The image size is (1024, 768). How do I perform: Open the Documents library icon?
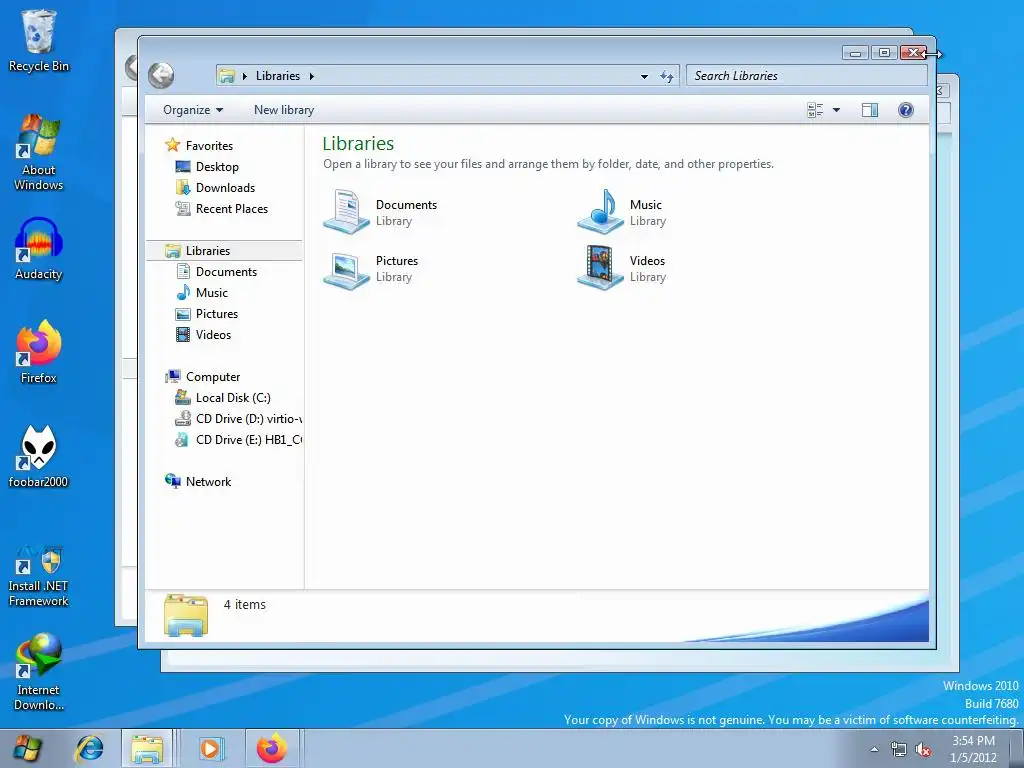click(347, 212)
